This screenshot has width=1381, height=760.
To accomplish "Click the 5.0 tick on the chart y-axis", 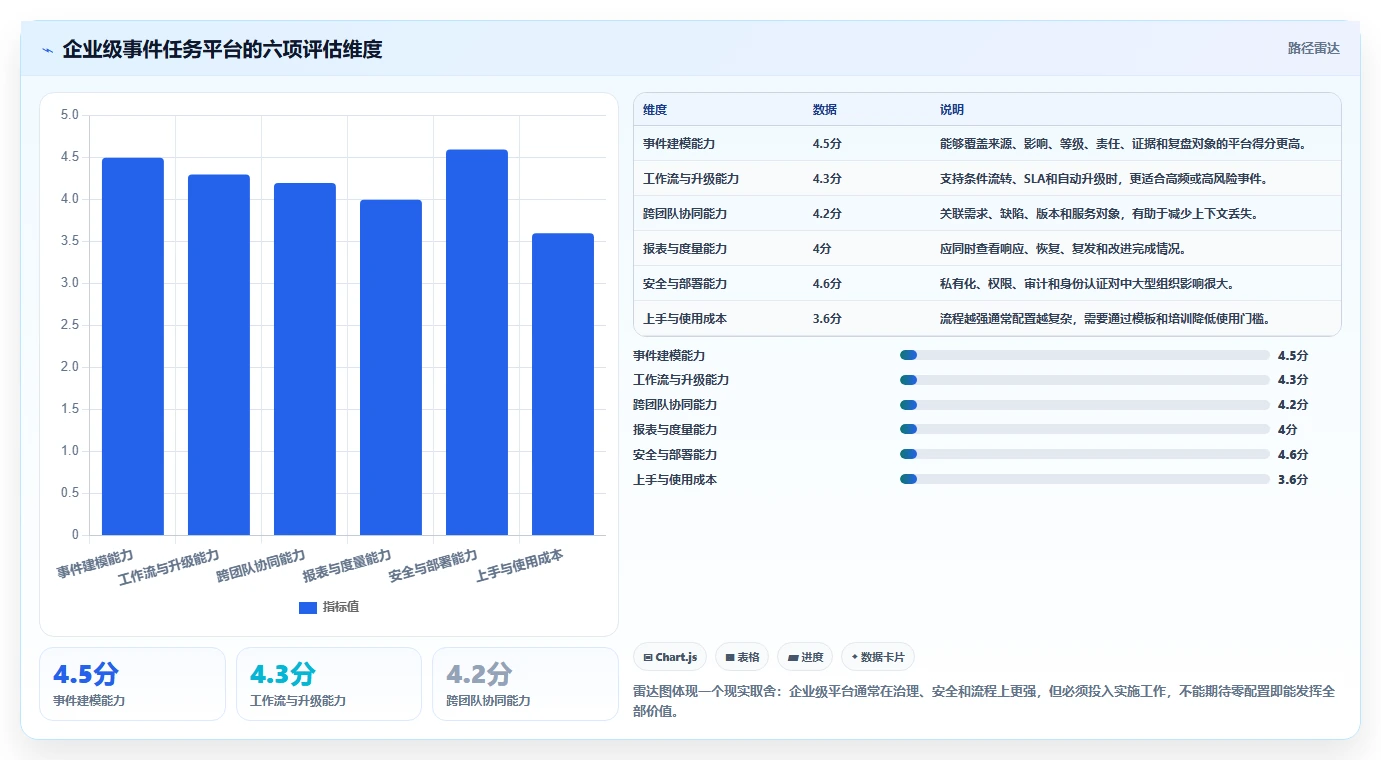I will tap(69, 115).
